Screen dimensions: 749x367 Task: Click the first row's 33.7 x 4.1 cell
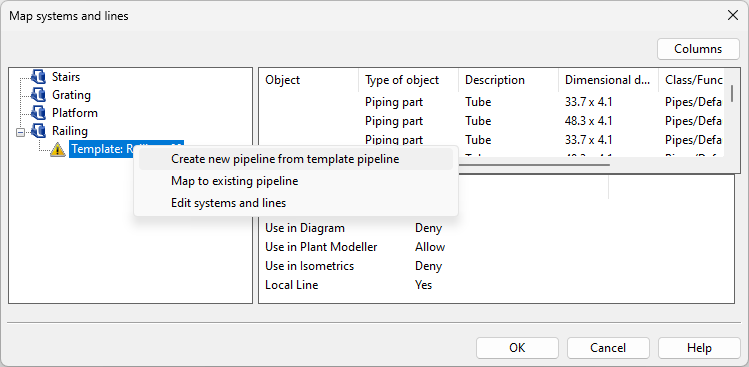coord(588,102)
